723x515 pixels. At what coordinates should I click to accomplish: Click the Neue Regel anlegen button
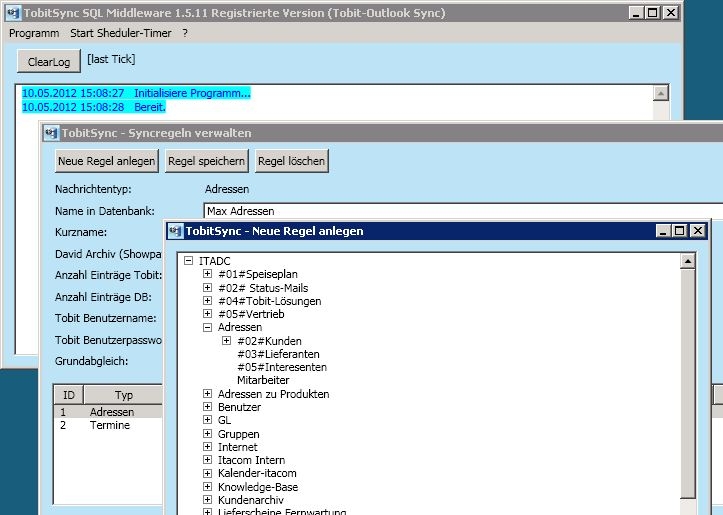[107, 161]
